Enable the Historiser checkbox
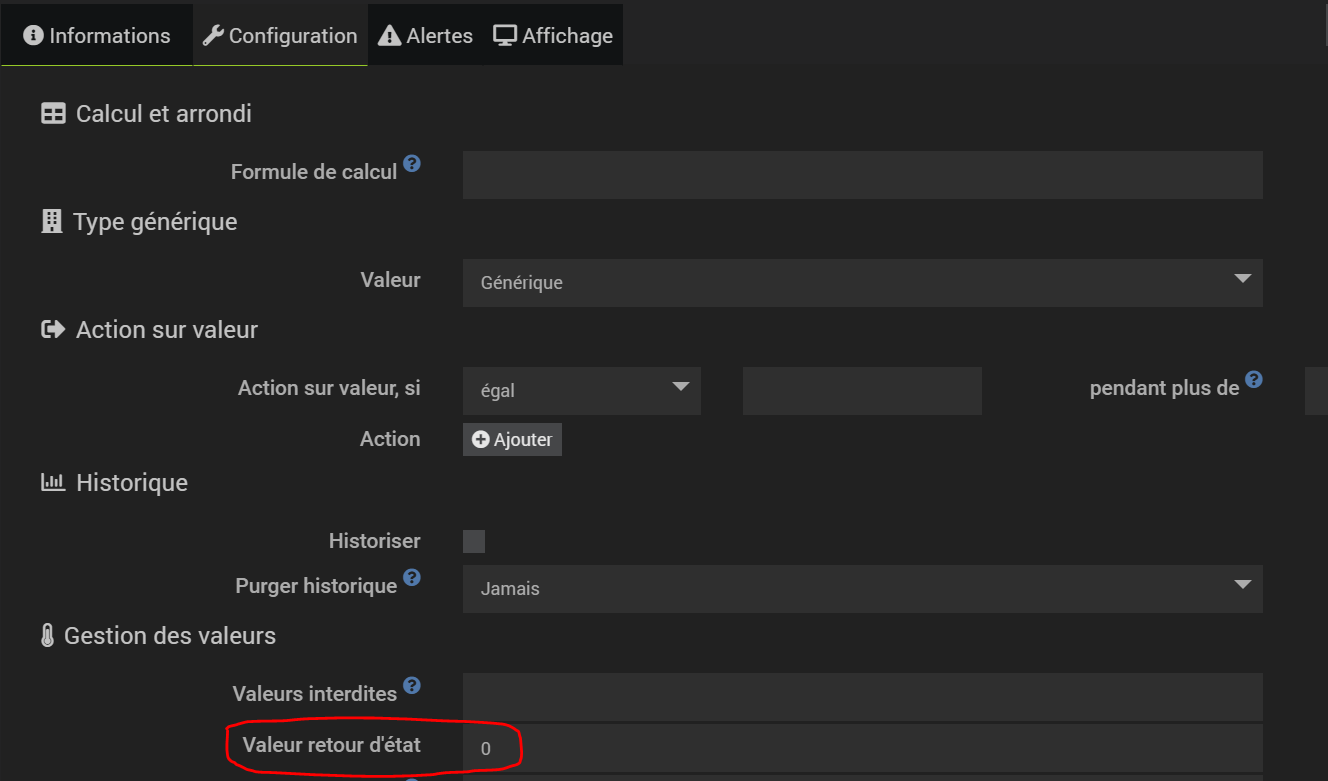 point(474,542)
